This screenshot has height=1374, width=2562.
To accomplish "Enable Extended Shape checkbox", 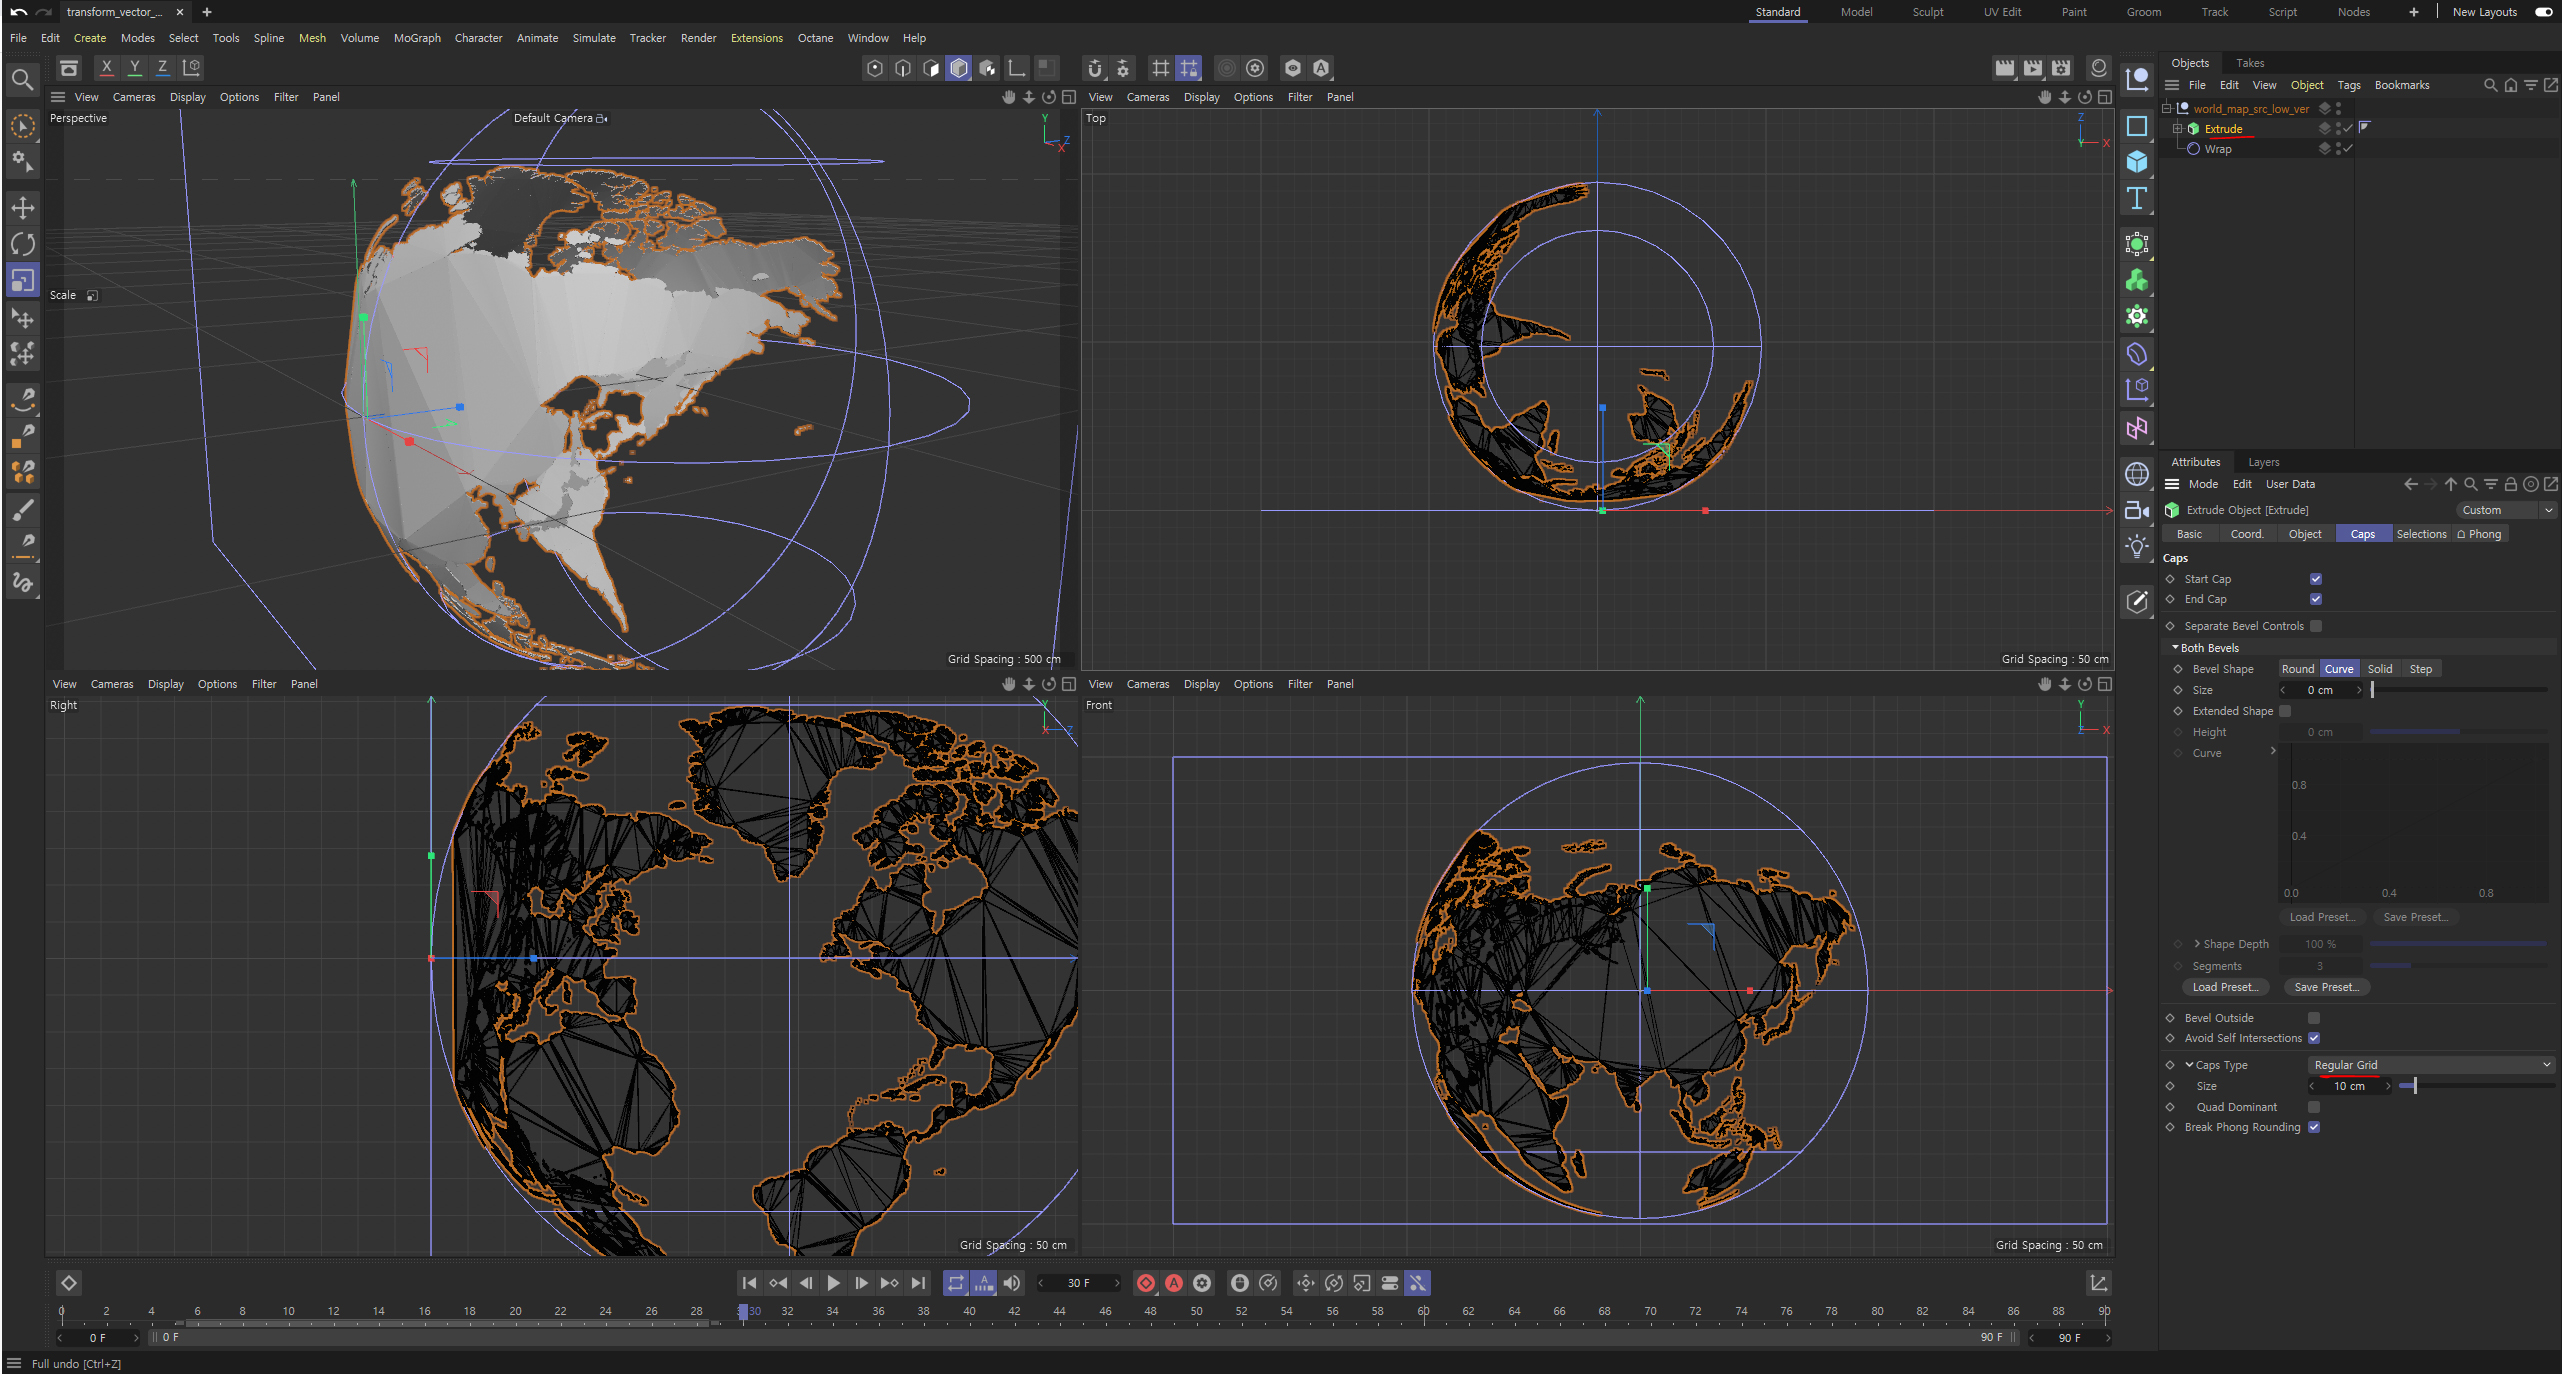I will point(2285,711).
